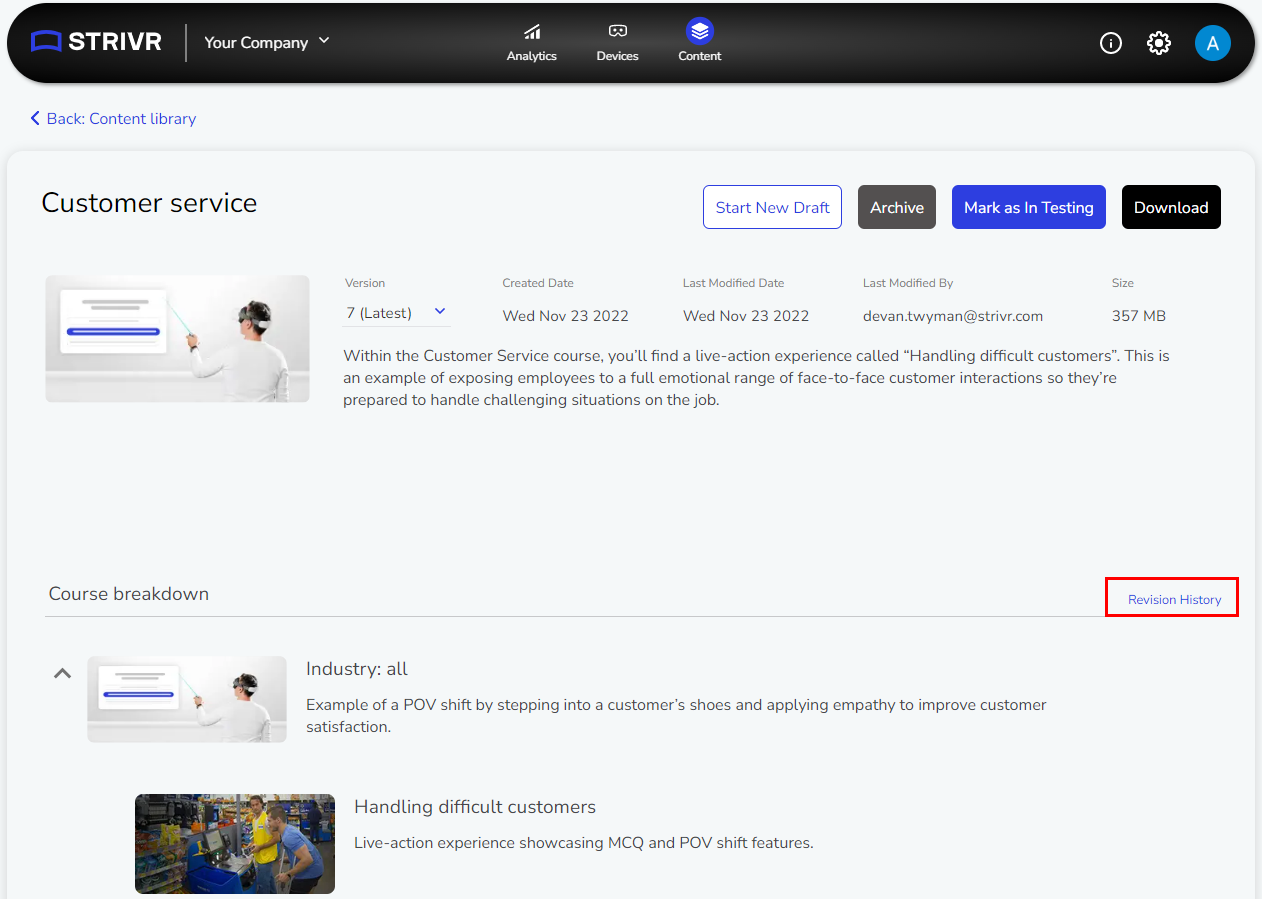The image size is (1262, 899).
Task: Download the course
Action: tap(1171, 207)
